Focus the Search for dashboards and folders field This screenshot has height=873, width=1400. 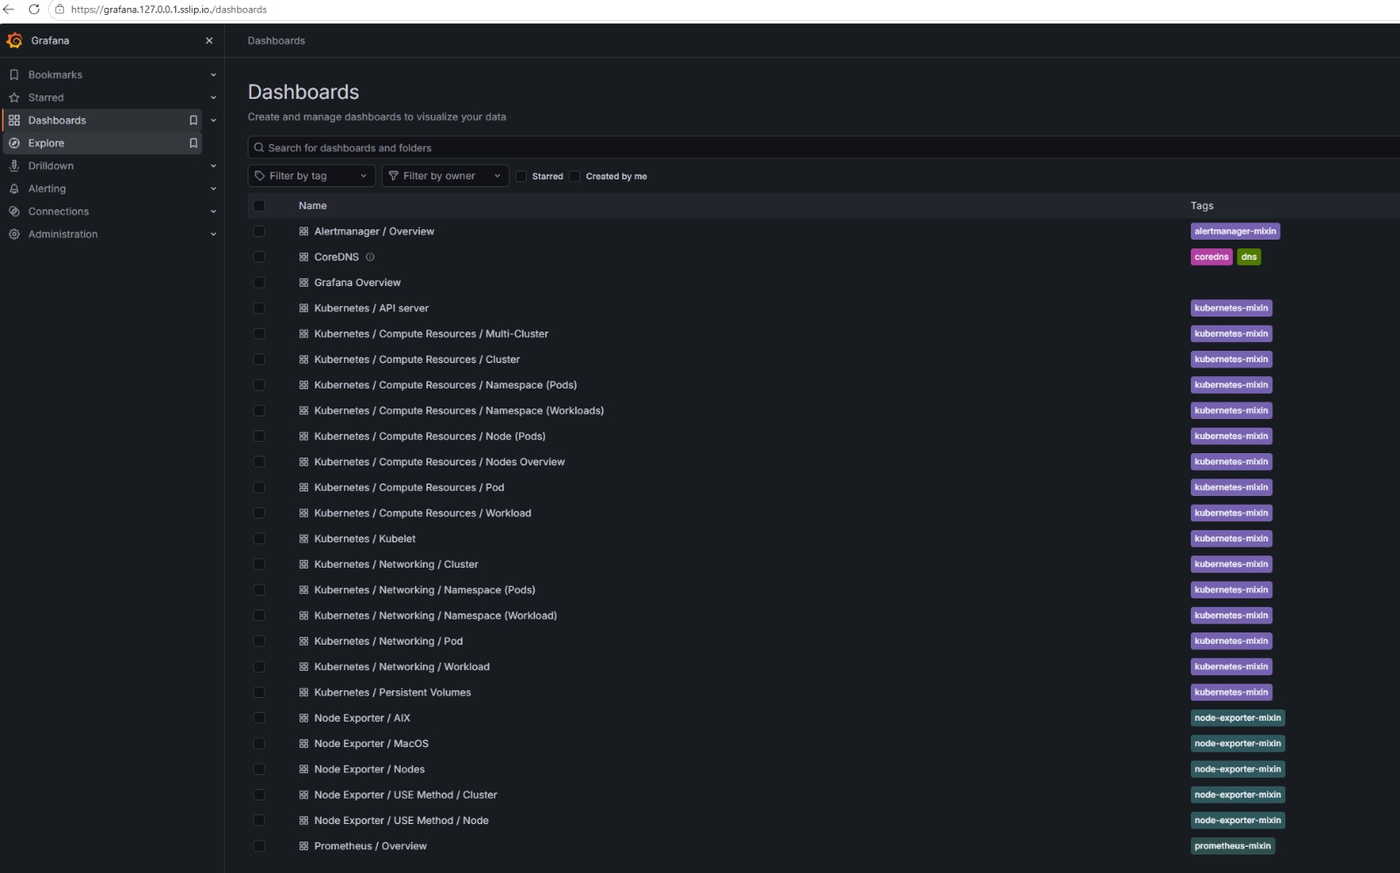tap(824, 148)
